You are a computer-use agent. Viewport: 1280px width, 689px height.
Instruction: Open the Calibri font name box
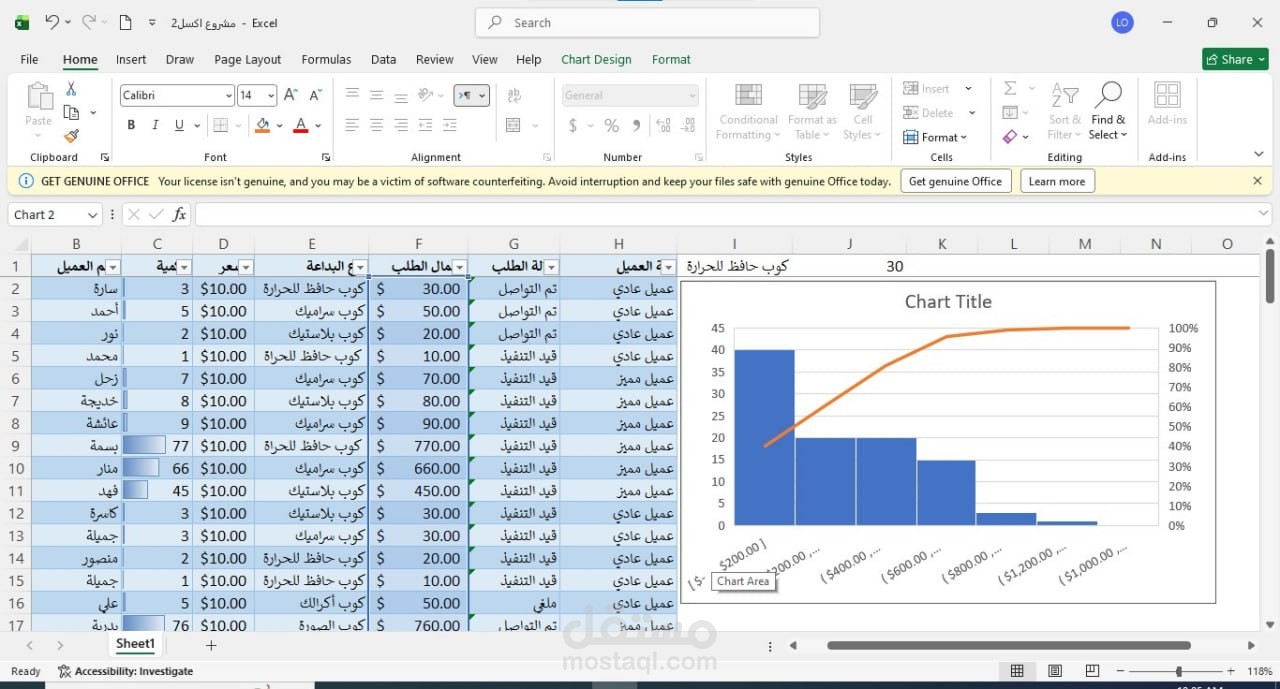pyautogui.click(x=177, y=95)
